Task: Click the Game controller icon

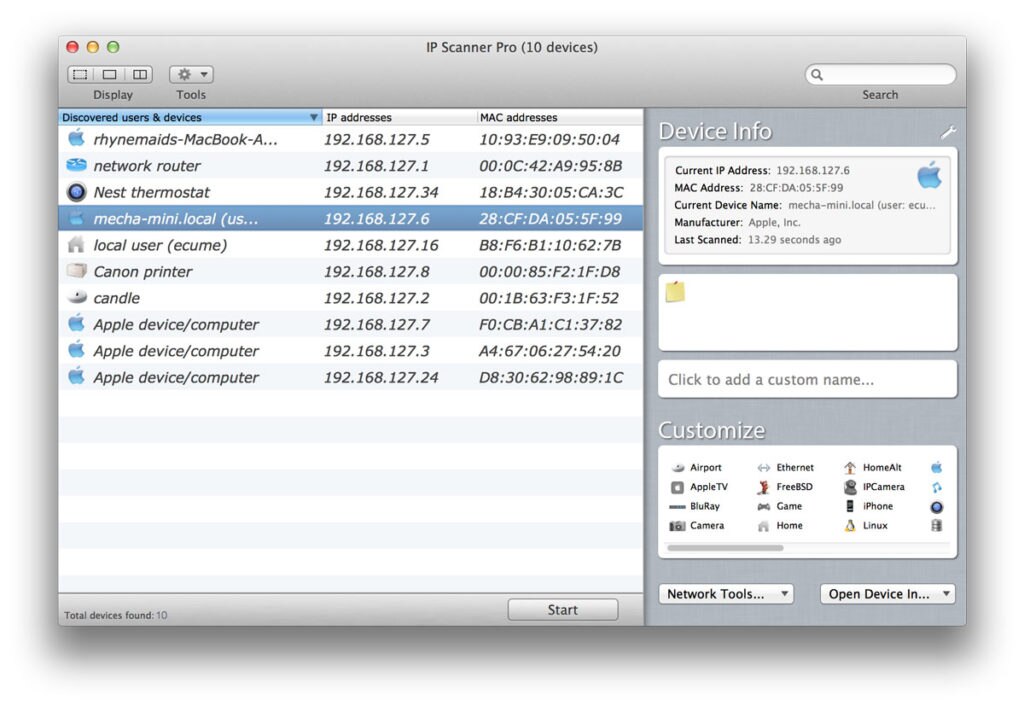Action: [x=764, y=506]
